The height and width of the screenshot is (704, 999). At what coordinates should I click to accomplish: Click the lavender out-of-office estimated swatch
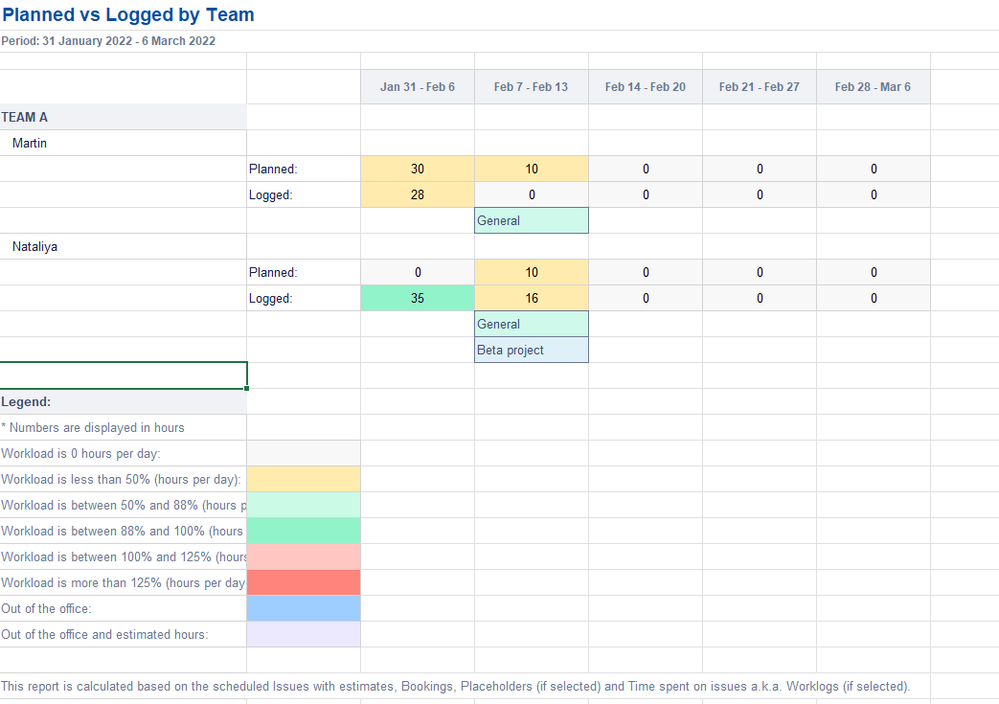[x=304, y=635]
